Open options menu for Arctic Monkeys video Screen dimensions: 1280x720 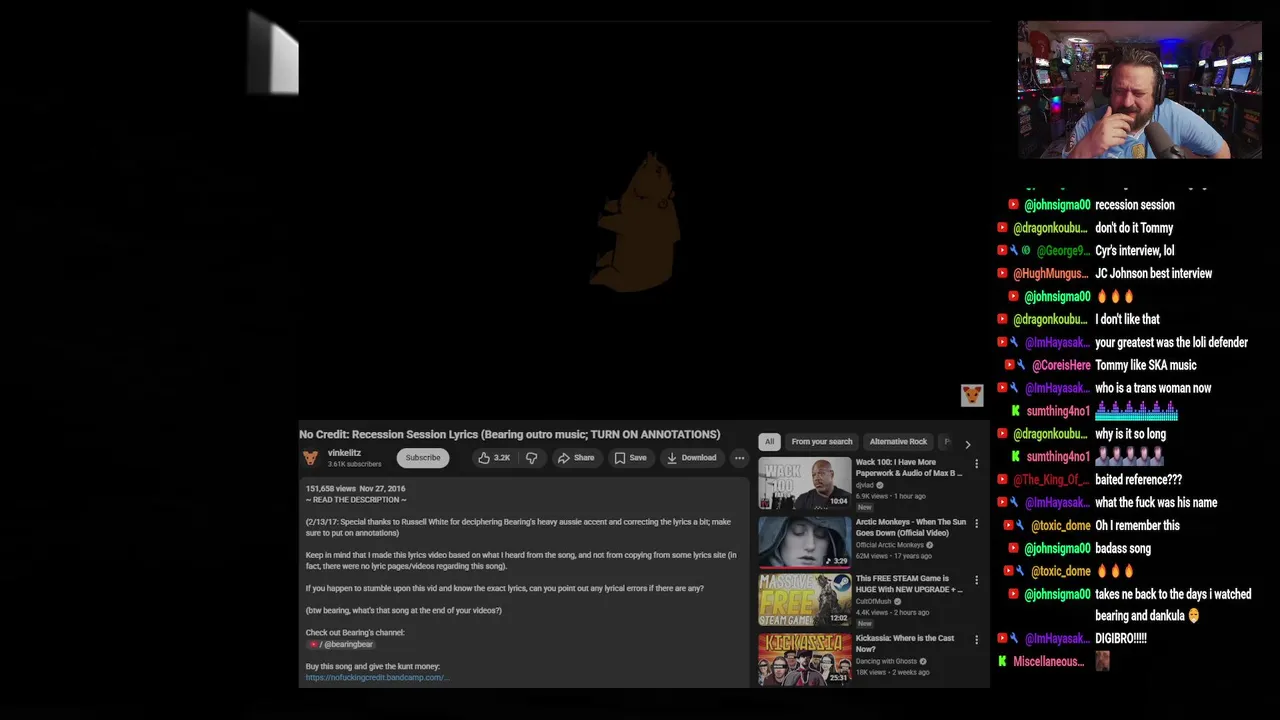click(x=976, y=523)
